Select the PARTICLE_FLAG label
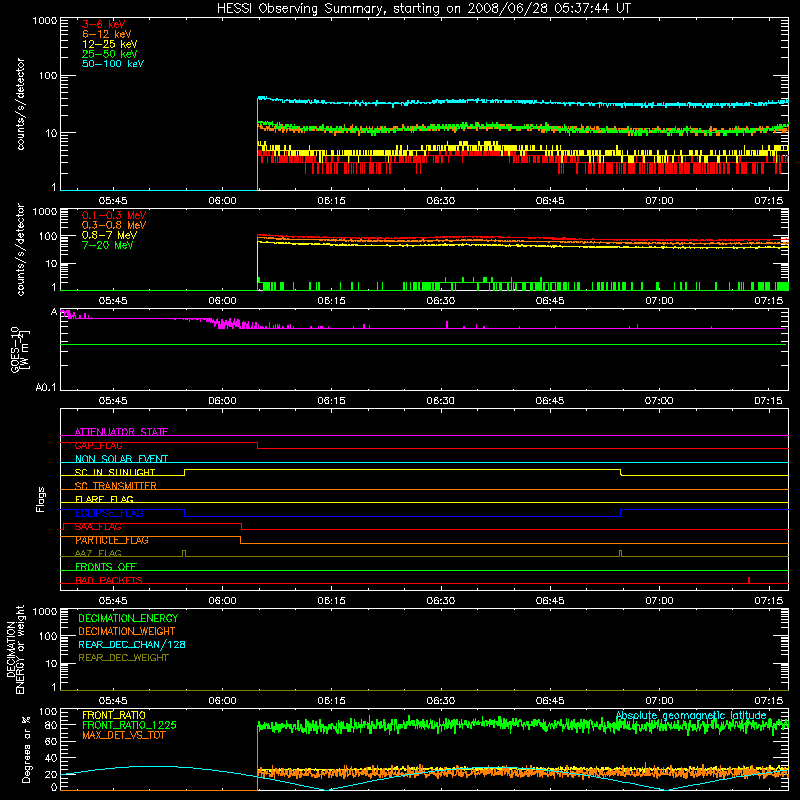Viewport: 800px width, 800px height. tap(112, 540)
